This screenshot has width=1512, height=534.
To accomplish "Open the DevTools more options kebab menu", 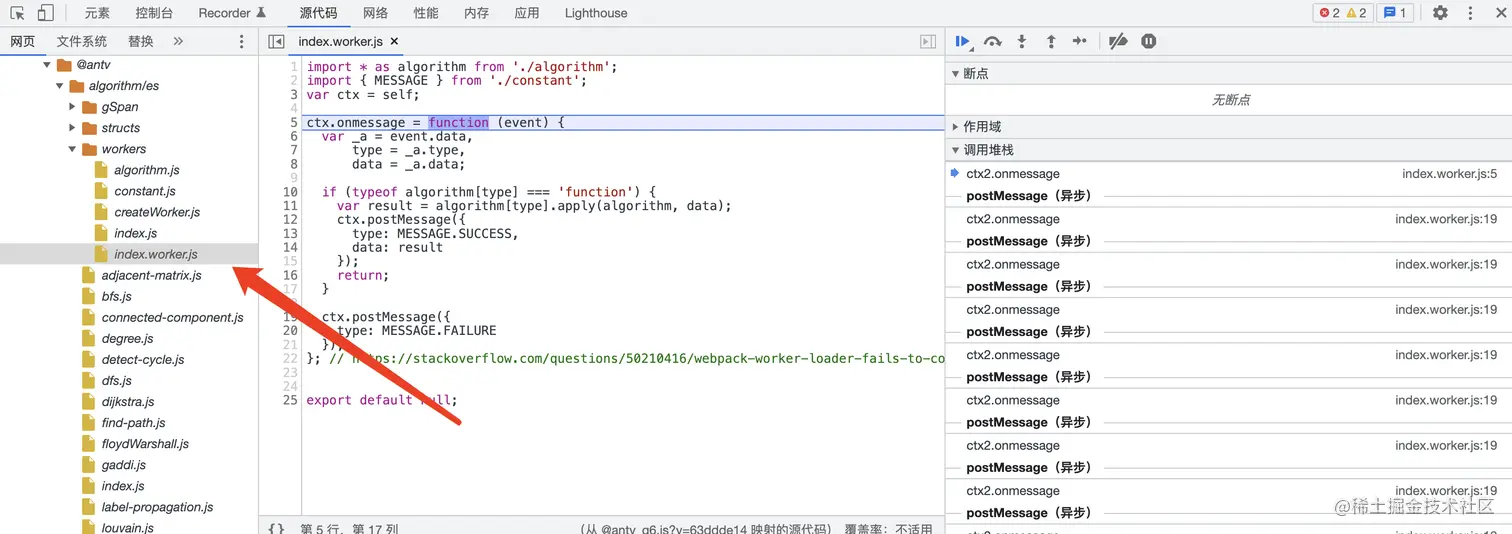I will point(1471,13).
